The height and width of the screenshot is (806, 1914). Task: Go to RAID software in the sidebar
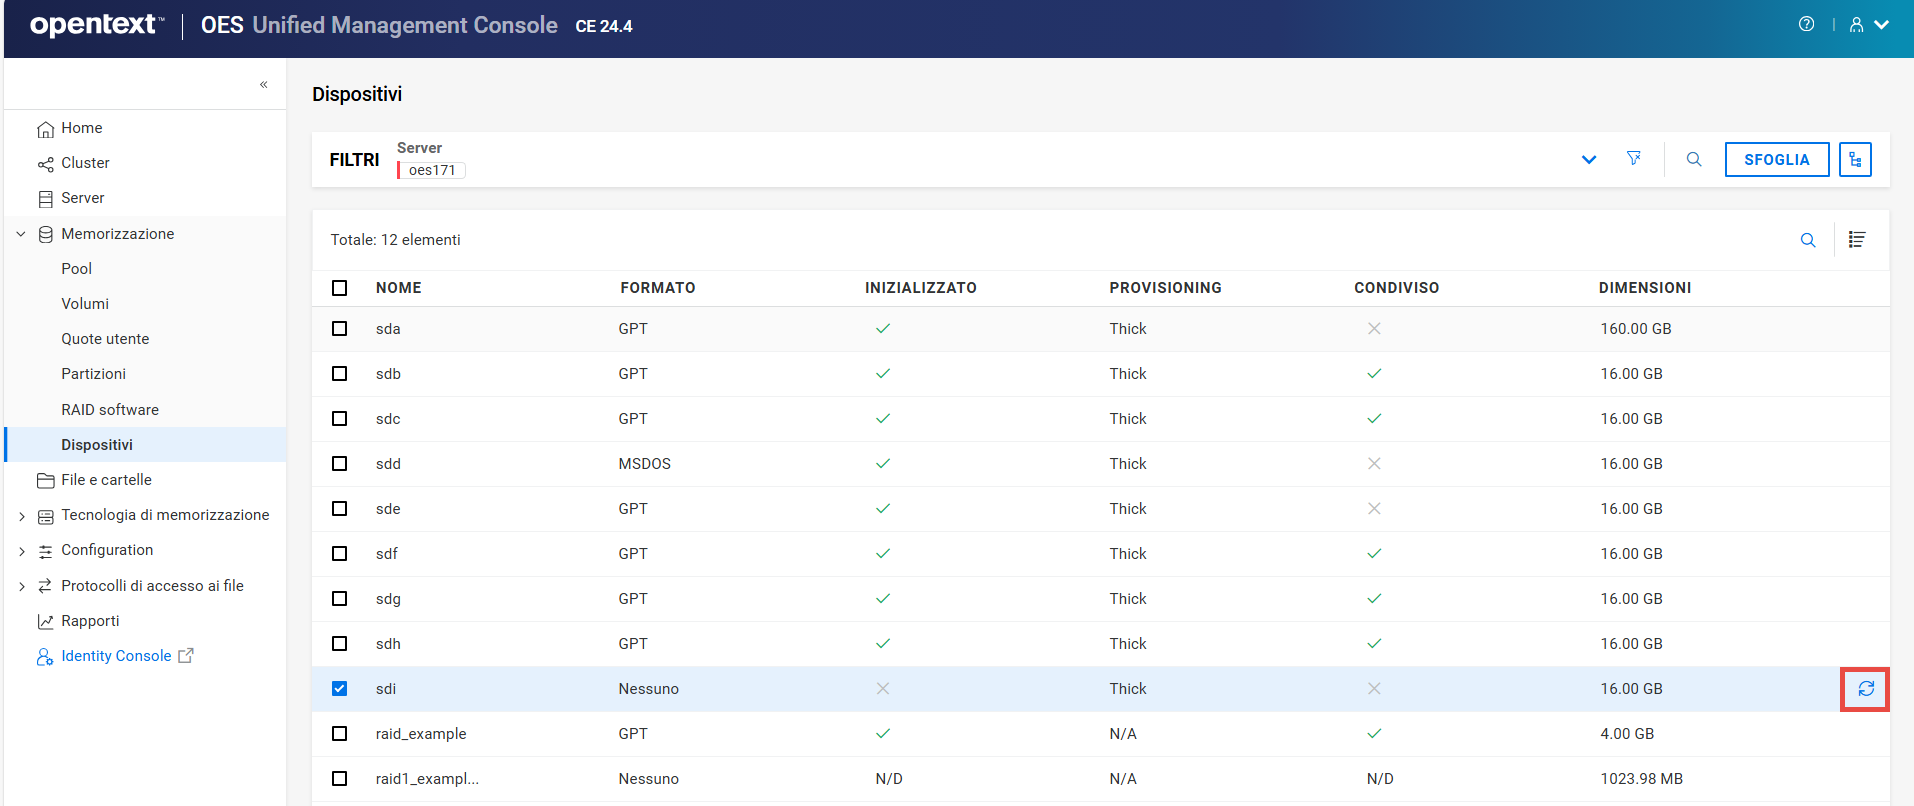tap(110, 410)
